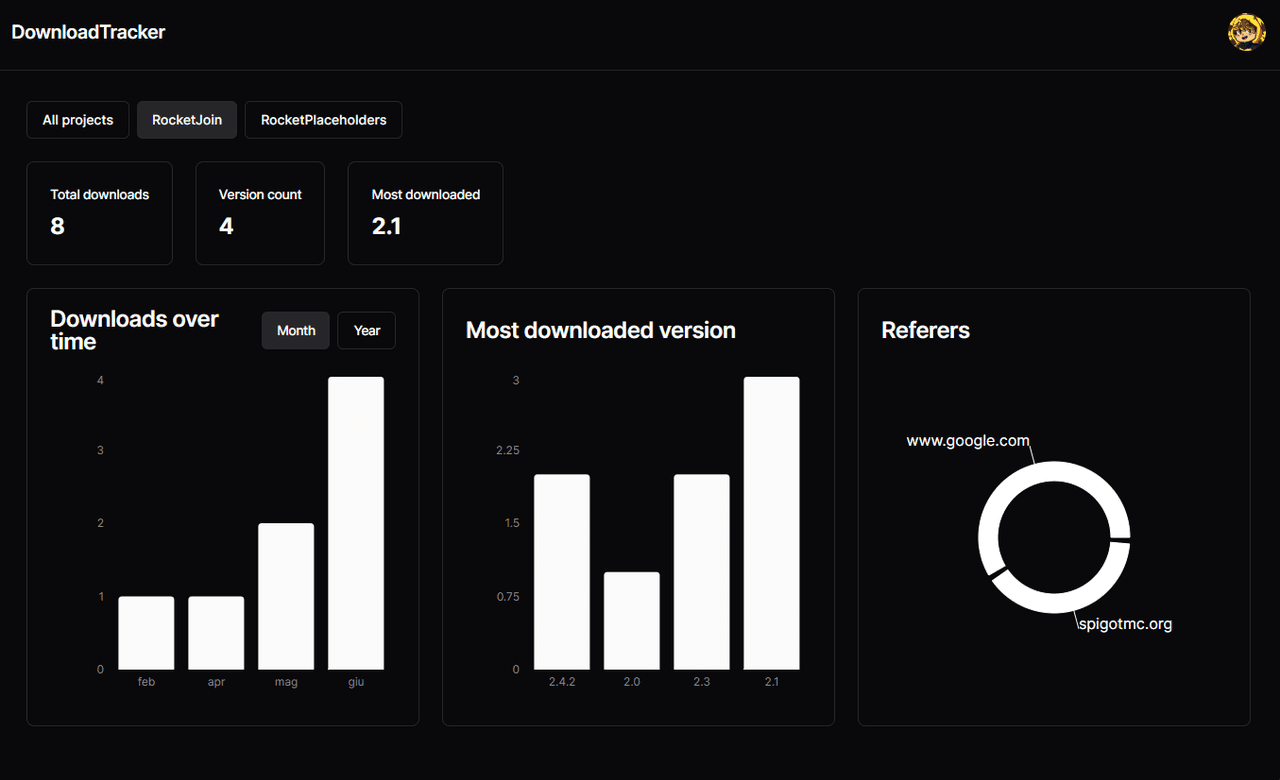Click the www.google.com donut label
1280x780 pixels.
click(x=967, y=441)
